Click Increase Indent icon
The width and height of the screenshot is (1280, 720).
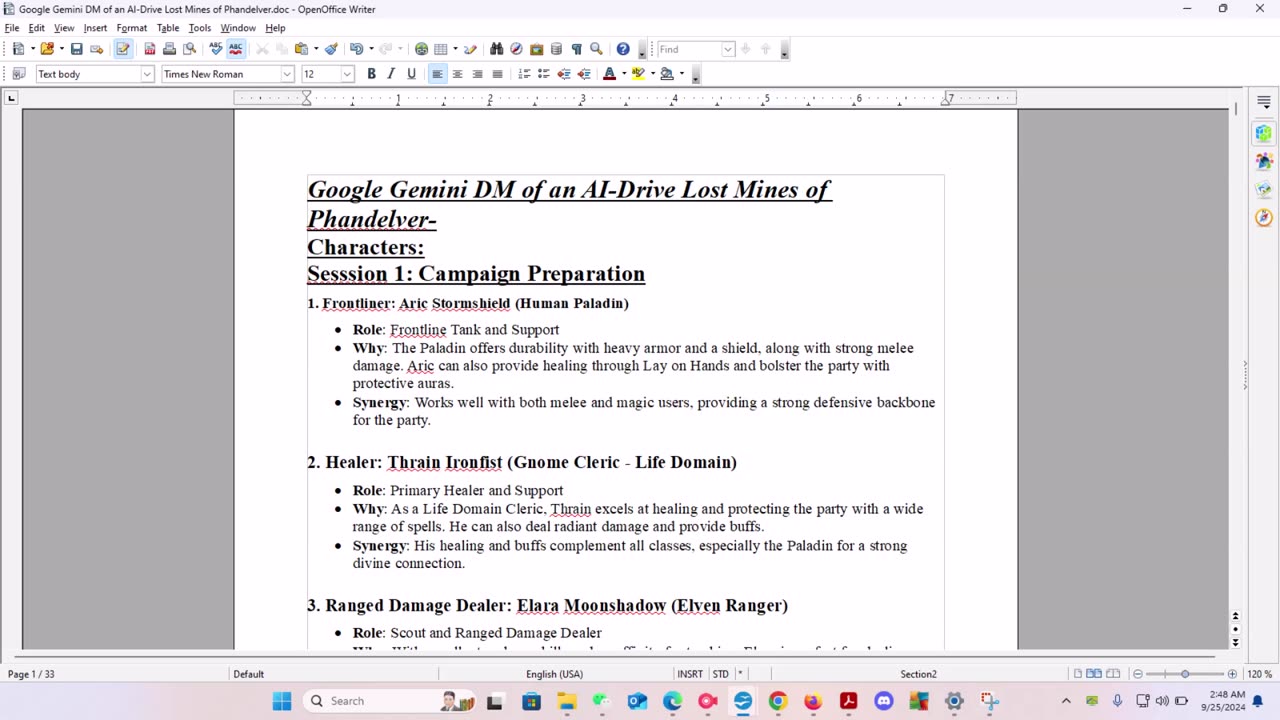click(584, 74)
